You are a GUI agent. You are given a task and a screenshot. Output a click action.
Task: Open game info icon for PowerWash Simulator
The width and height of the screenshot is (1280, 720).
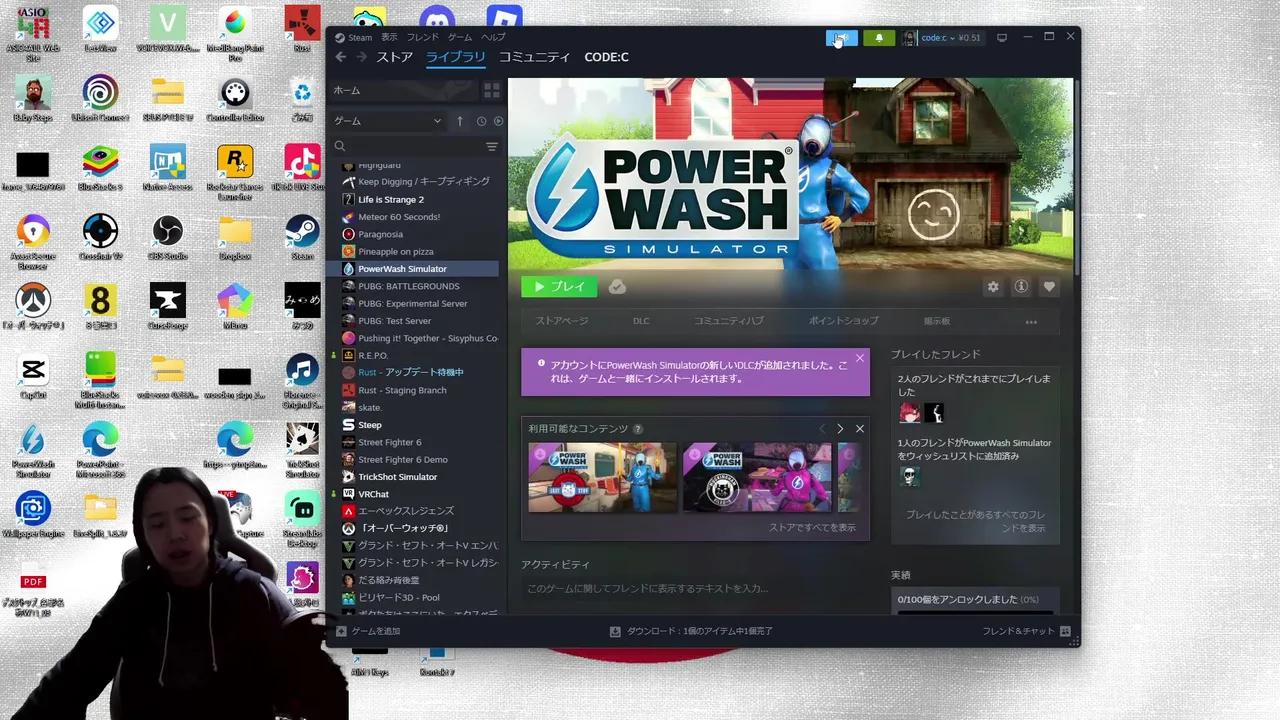1021,286
